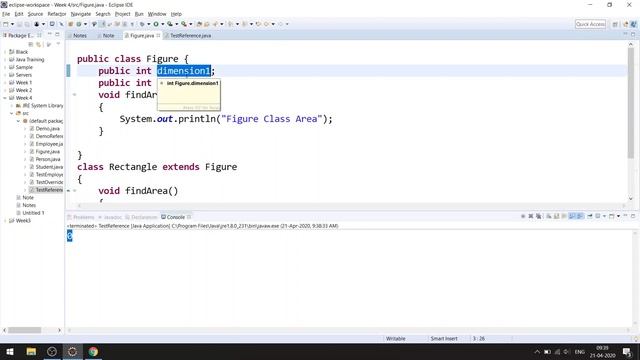Open the Run button dropdown arrow
640x360 pixels.
tap(162, 24)
